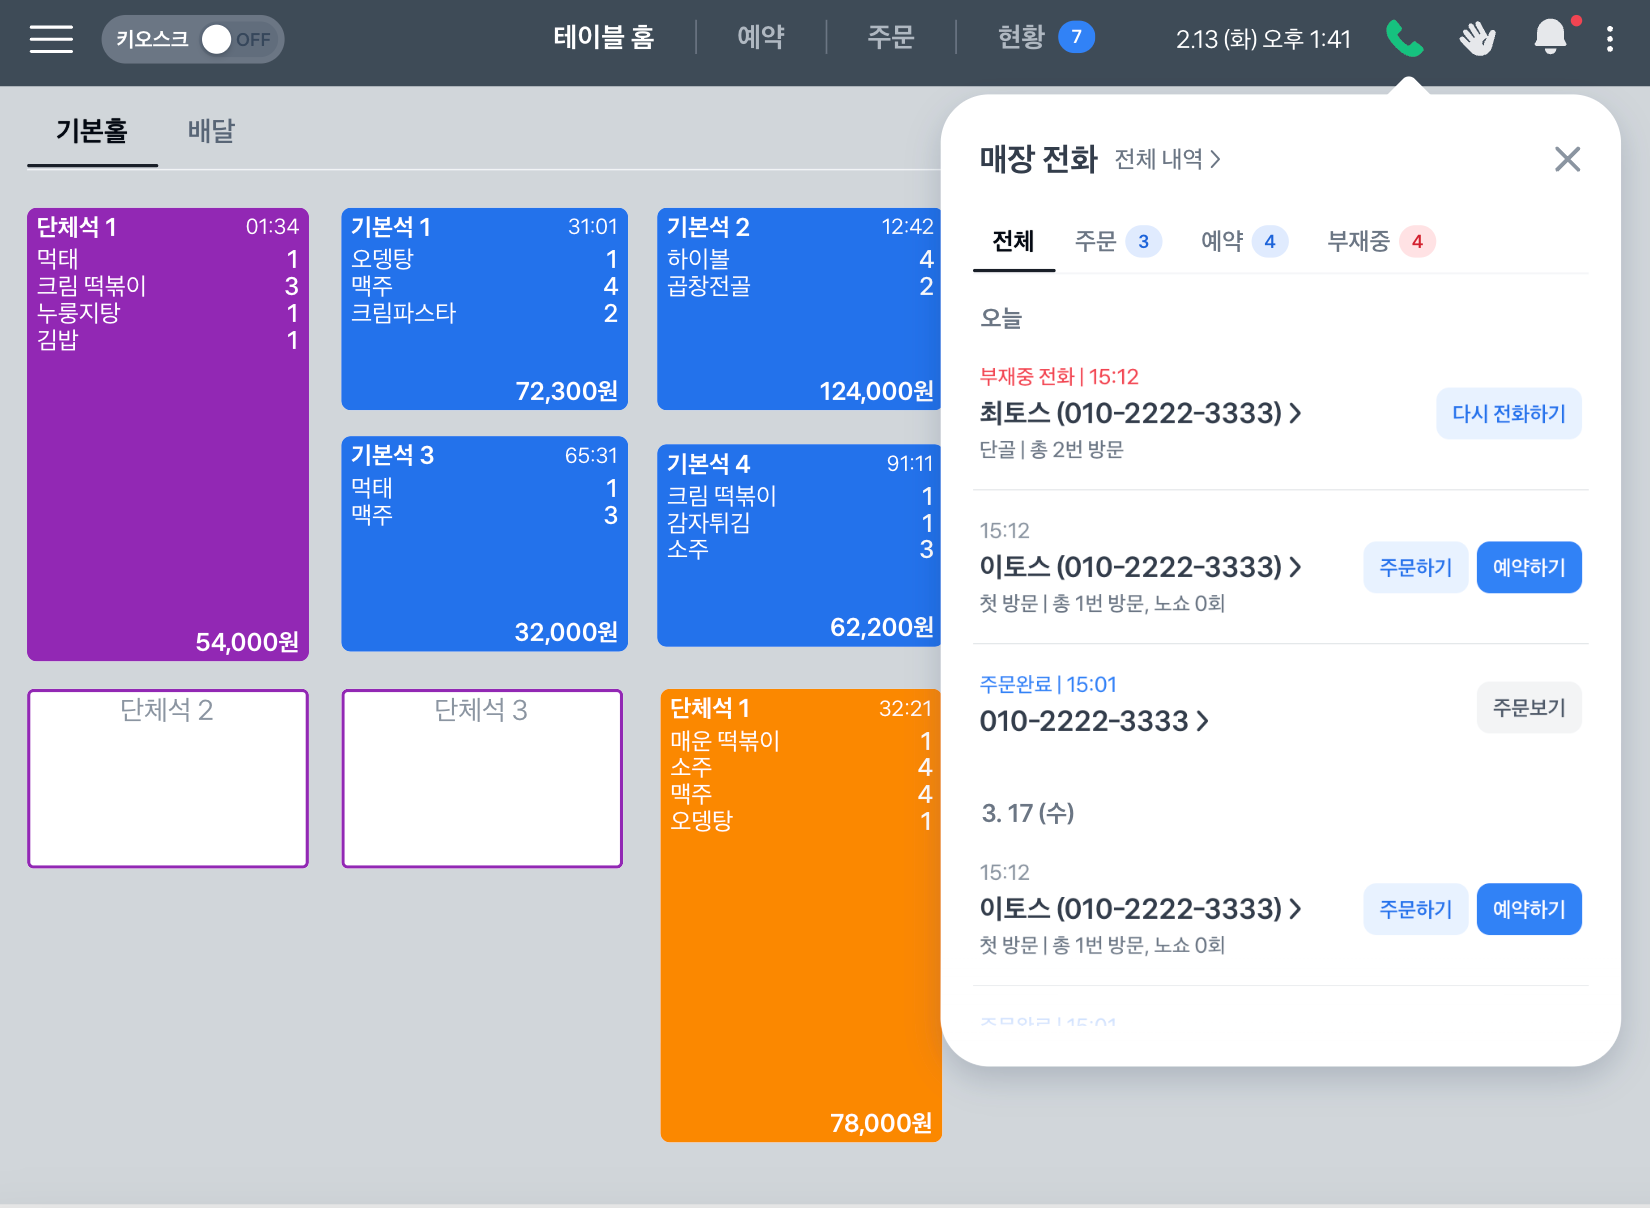Switch to the 주문 tab in call panel
This screenshot has height=1208, width=1650.
pyautogui.click(x=1117, y=241)
